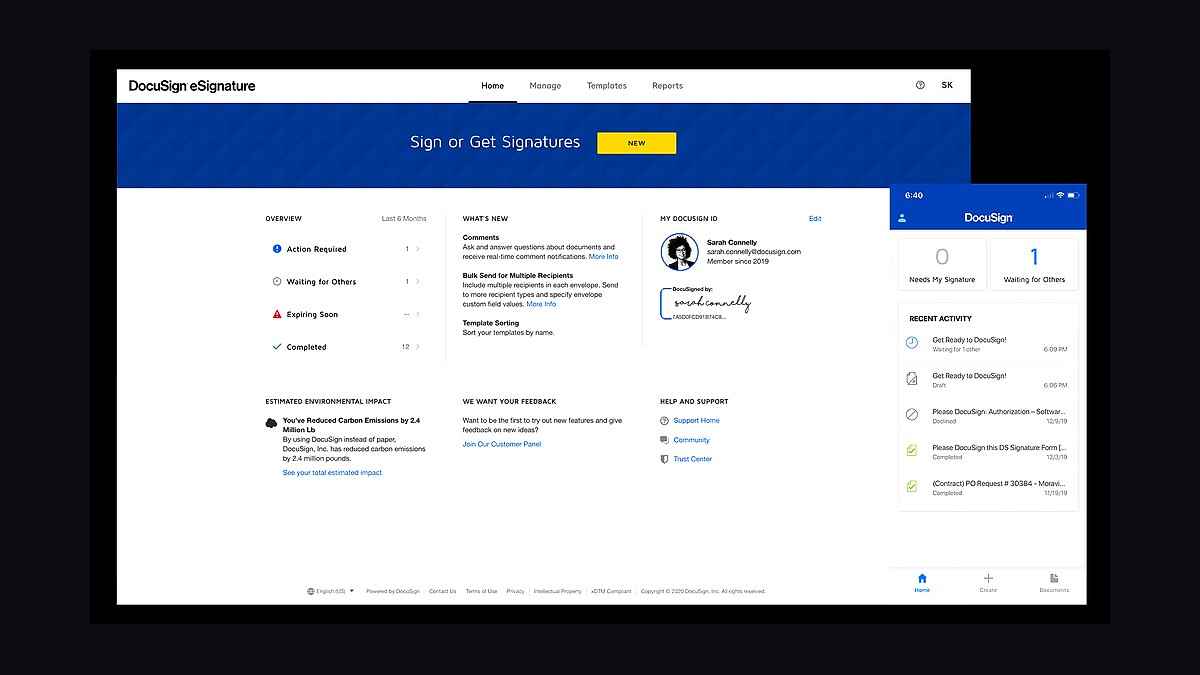The image size is (1200, 675).
Task: Open the English (US) language dropdown
Action: tap(331, 591)
